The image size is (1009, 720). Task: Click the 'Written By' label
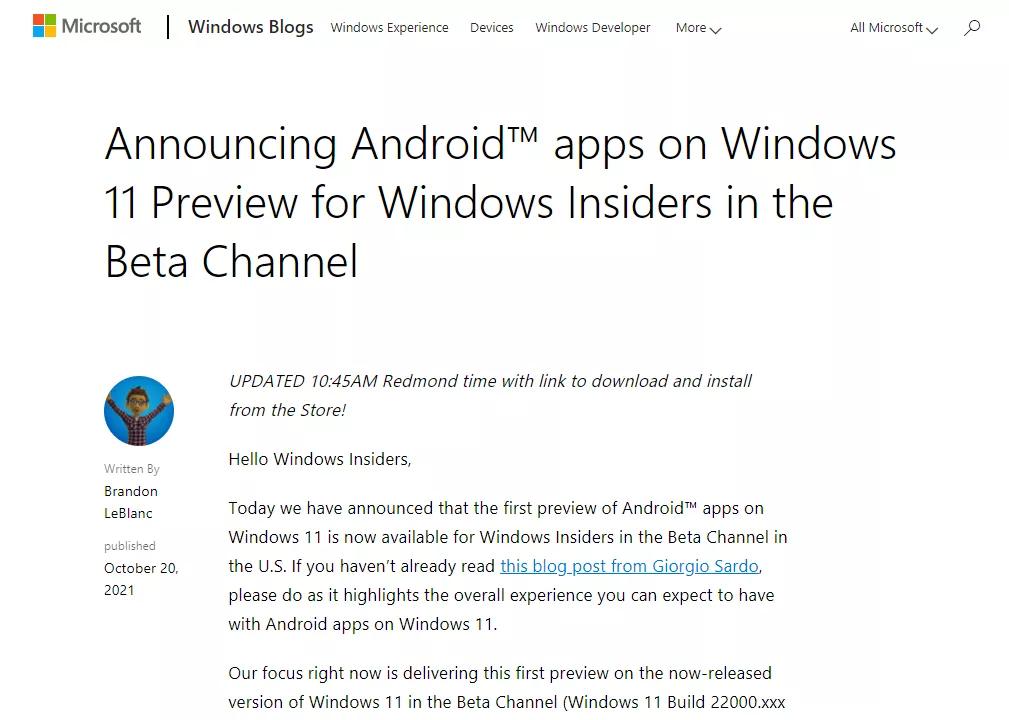click(x=132, y=468)
